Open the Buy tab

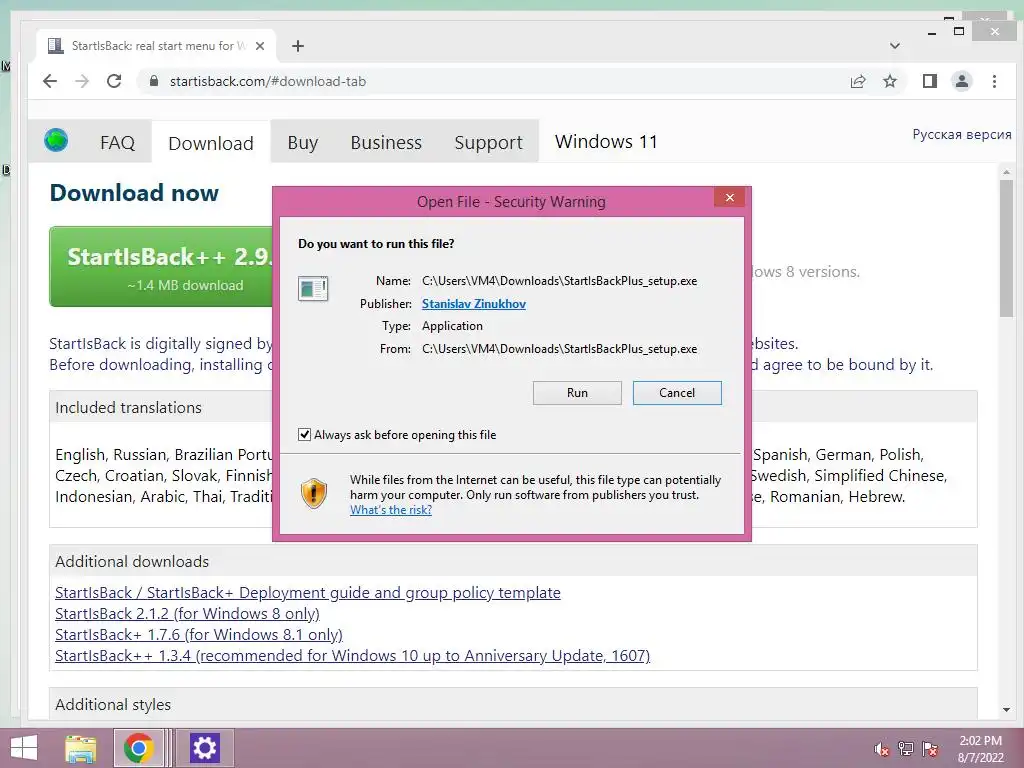[x=302, y=142]
